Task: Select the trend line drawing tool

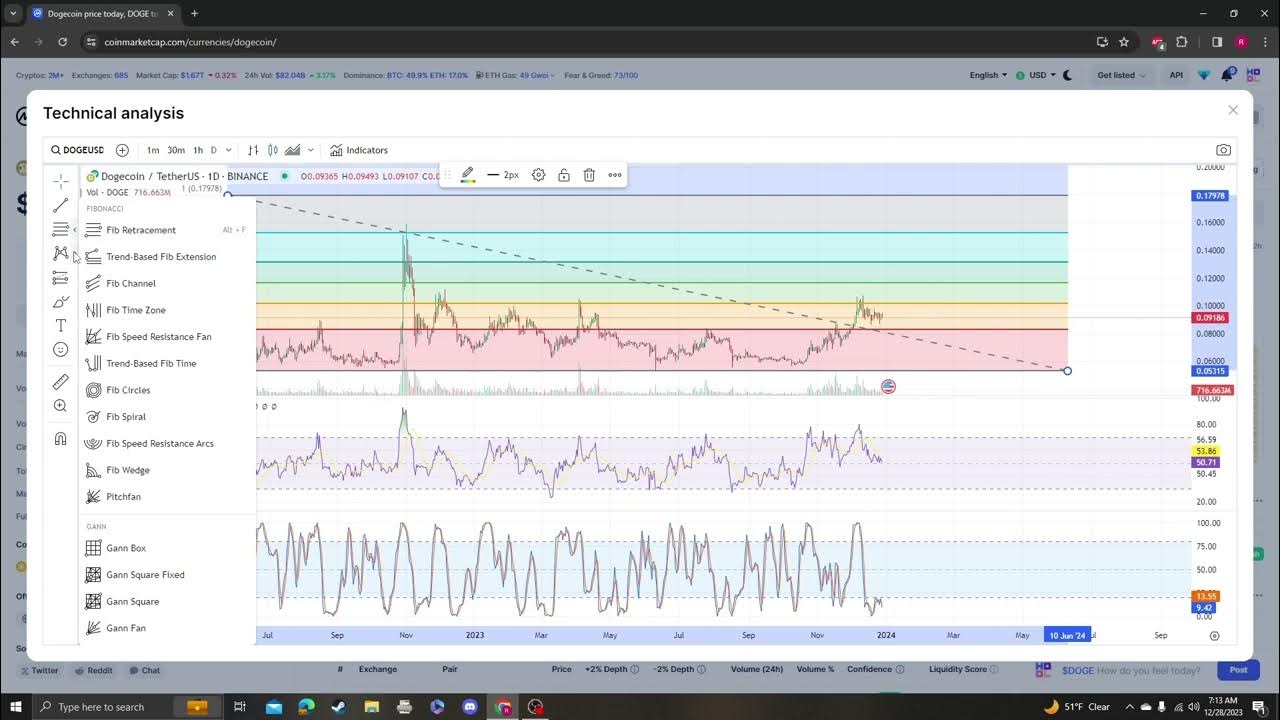Action: pos(61,205)
